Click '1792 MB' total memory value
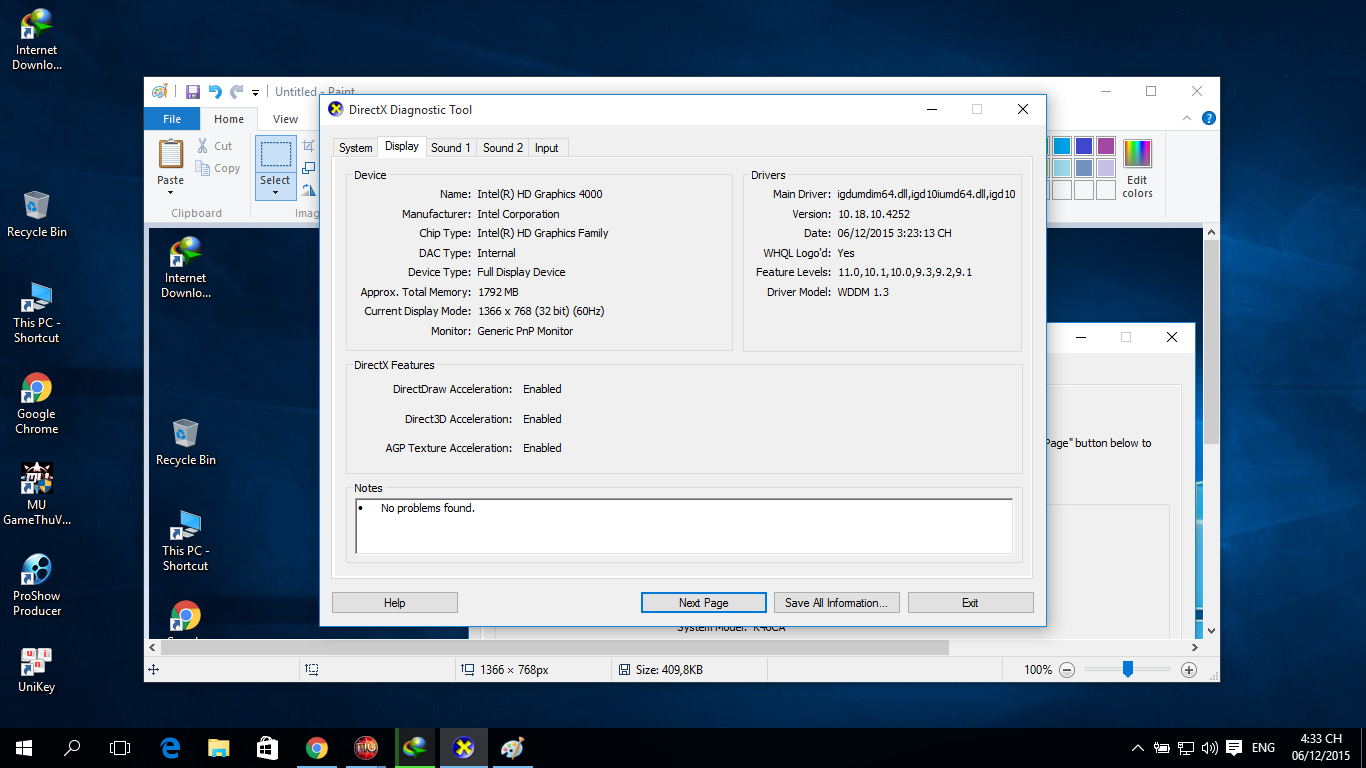The image size is (1366, 768). coord(498,292)
